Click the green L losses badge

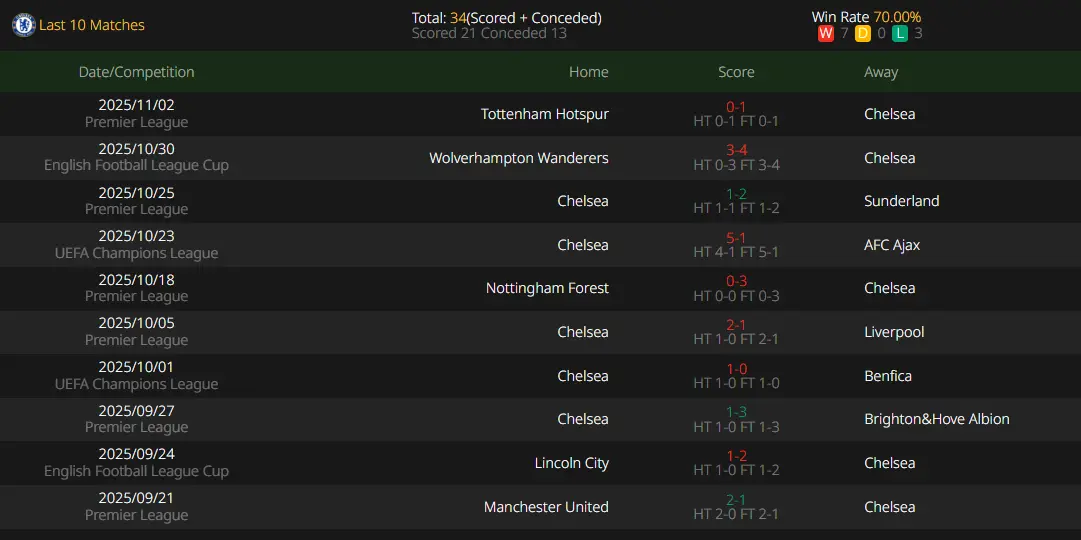pyautogui.click(x=900, y=34)
